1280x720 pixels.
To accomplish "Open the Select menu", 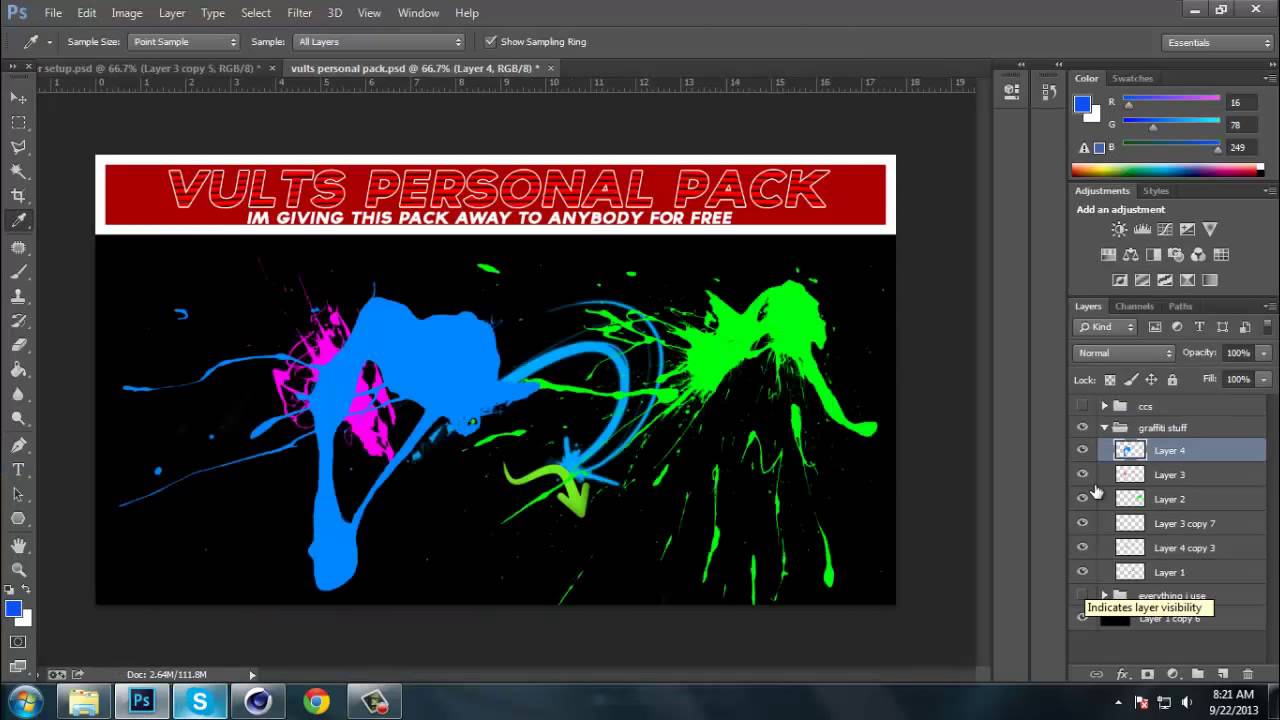I will click(x=256, y=13).
